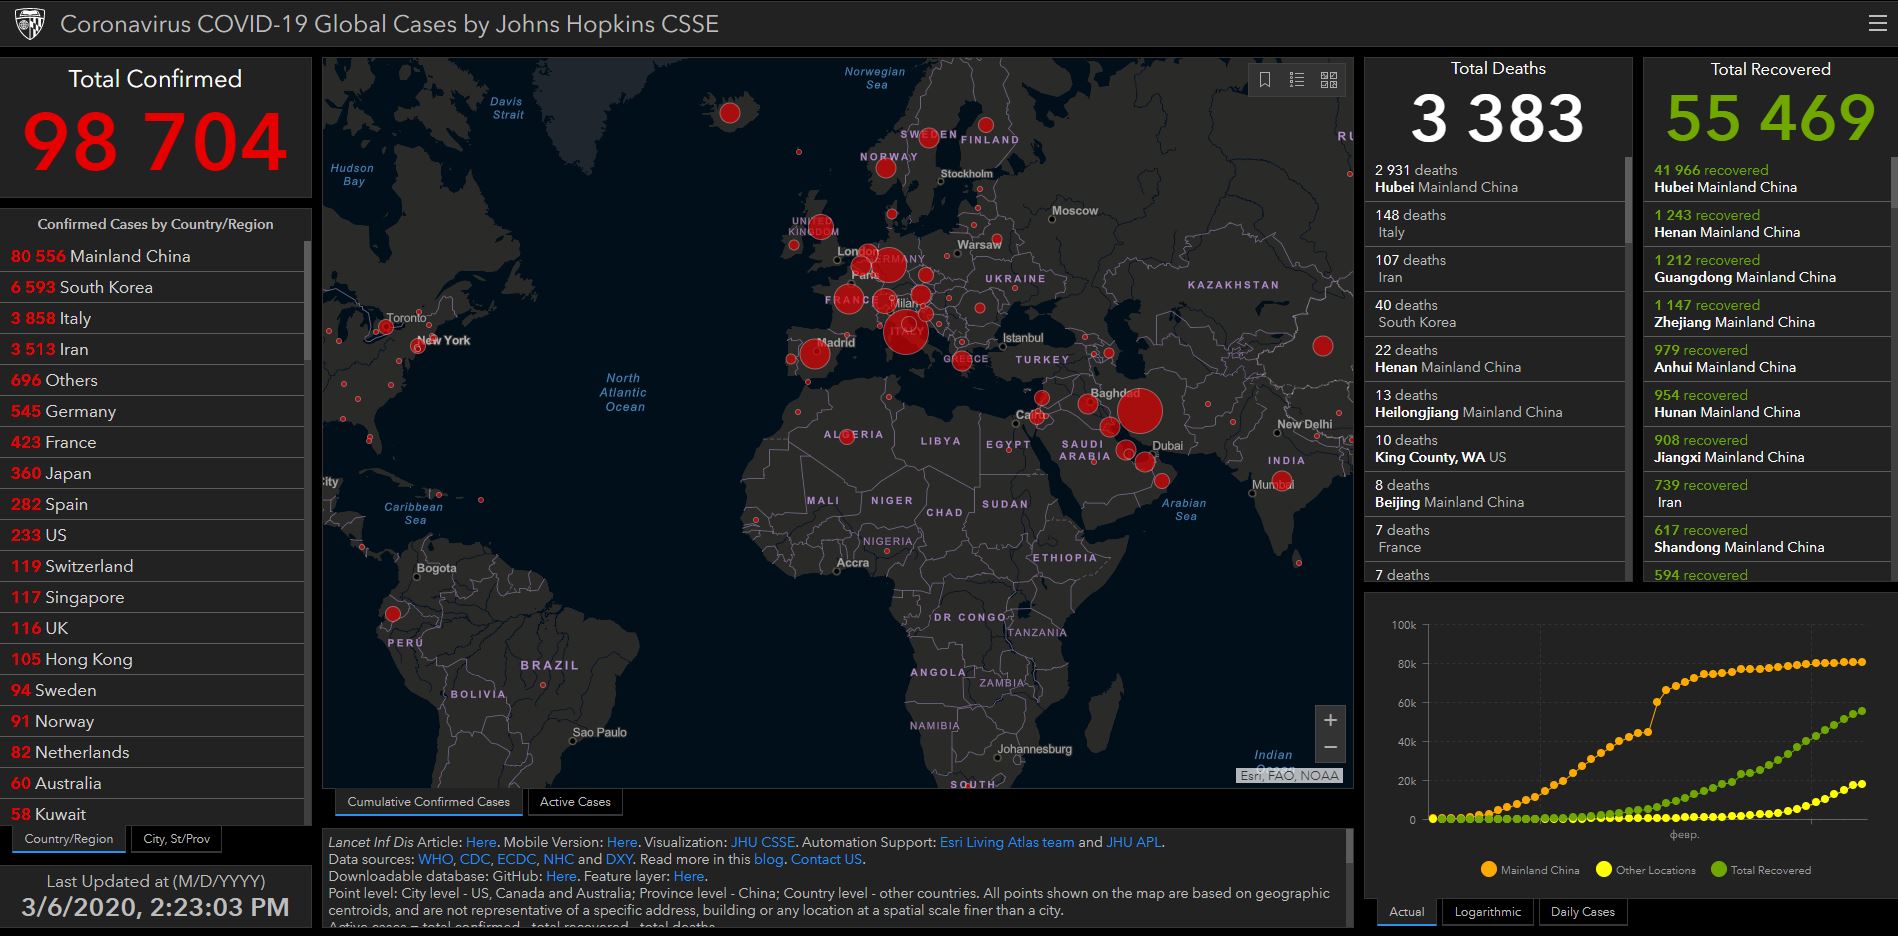Select Japan in country list
The image size is (1898, 936).
pos(152,473)
